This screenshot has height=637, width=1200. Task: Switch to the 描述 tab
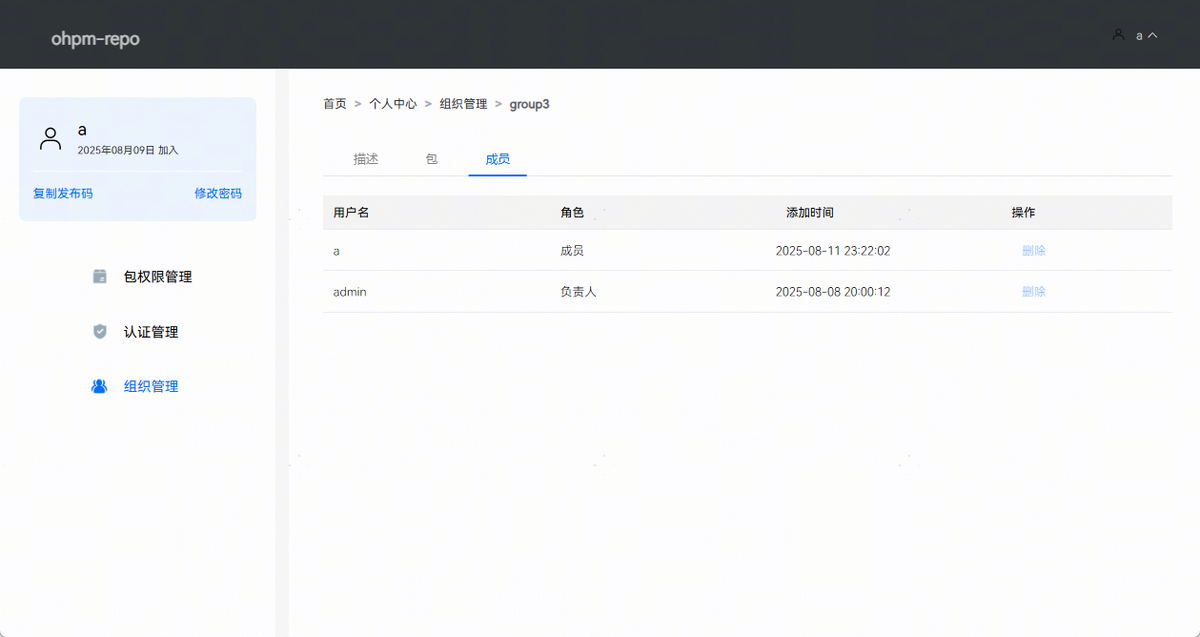click(x=366, y=159)
